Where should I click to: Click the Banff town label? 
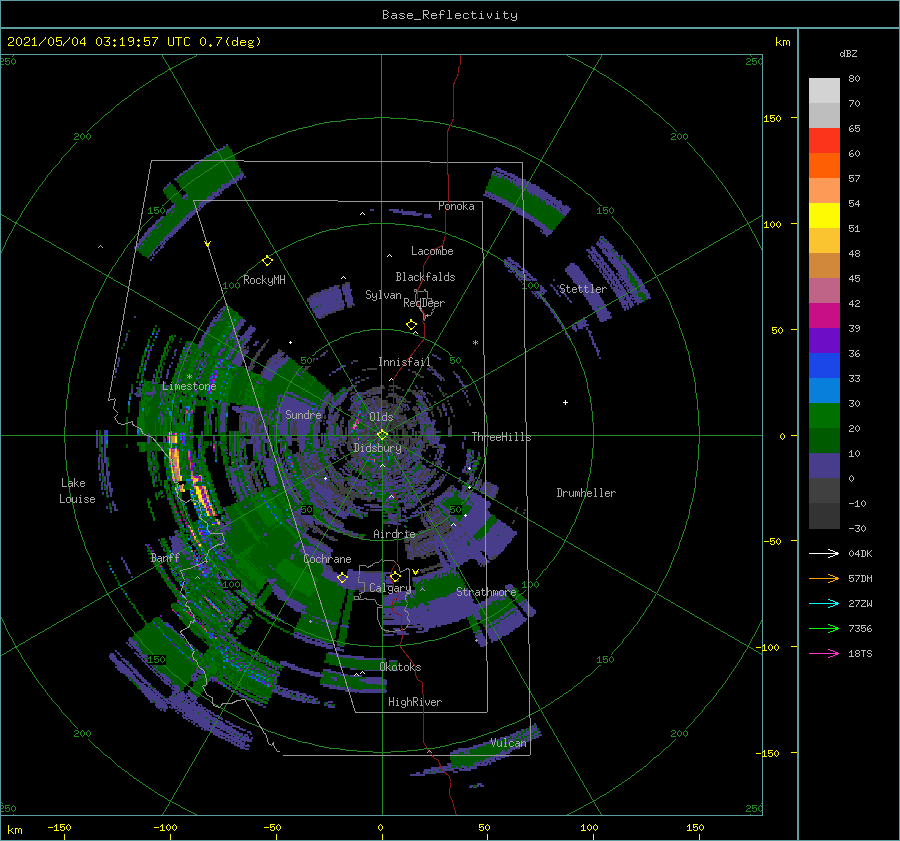point(165,558)
